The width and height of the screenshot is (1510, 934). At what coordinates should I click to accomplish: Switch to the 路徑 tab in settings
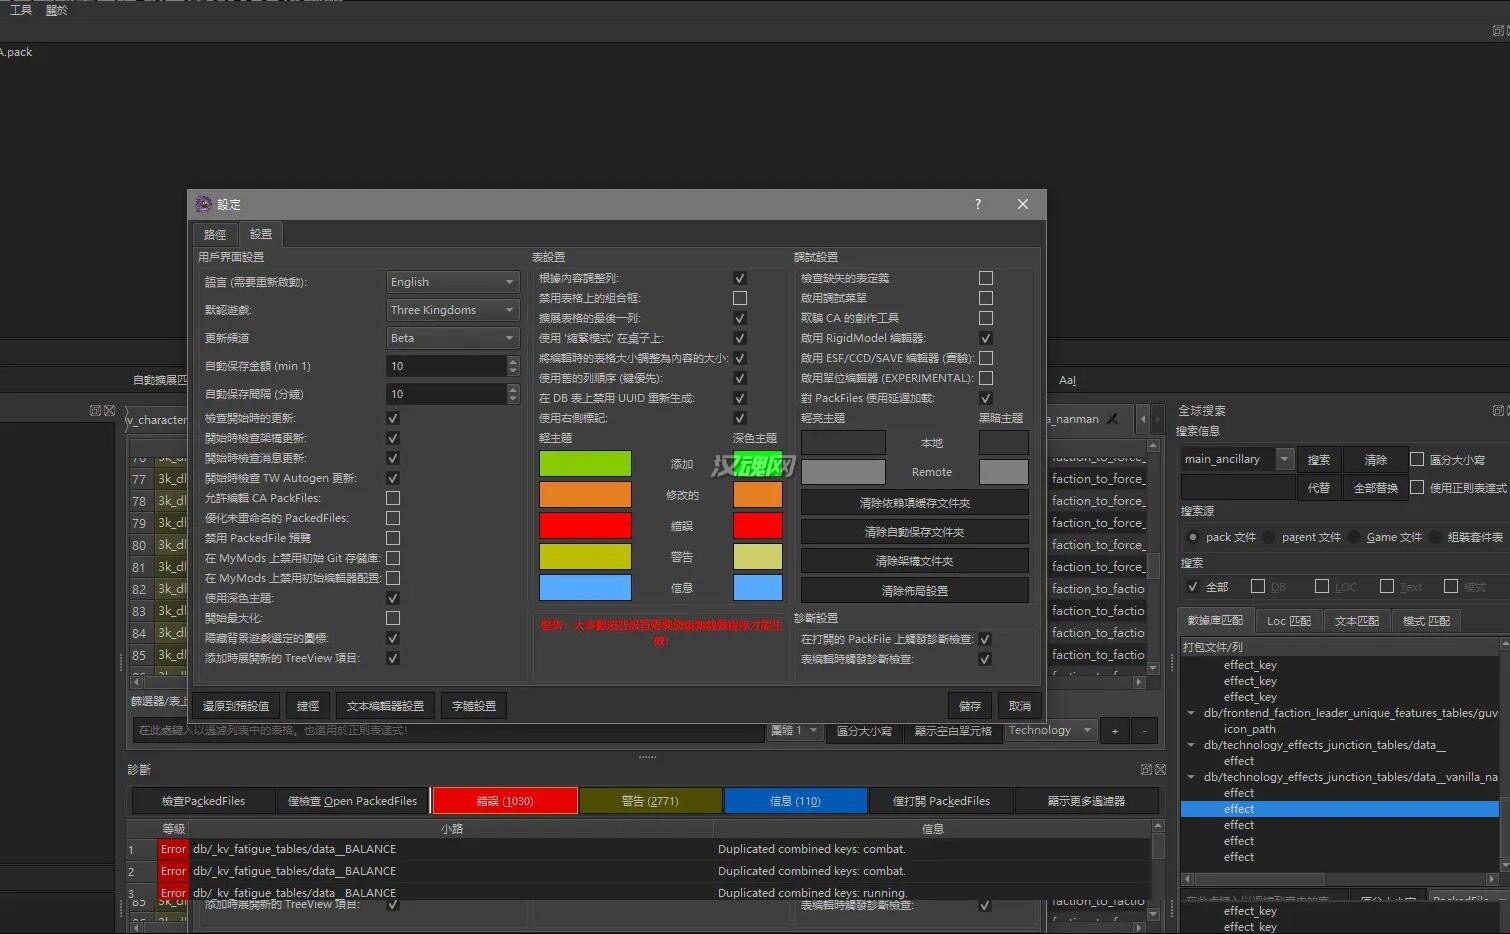(215, 234)
